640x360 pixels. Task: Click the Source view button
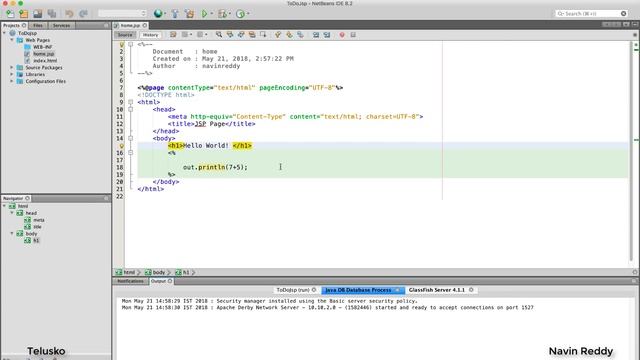[x=125, y=35]
